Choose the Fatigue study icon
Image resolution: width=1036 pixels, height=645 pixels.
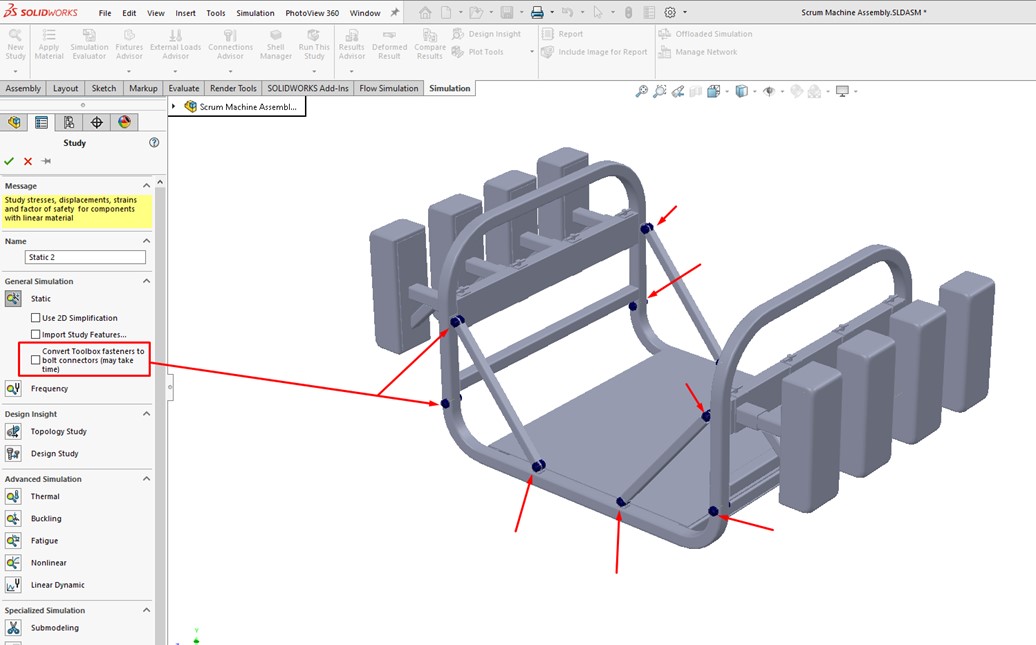(x=13, y=541)
